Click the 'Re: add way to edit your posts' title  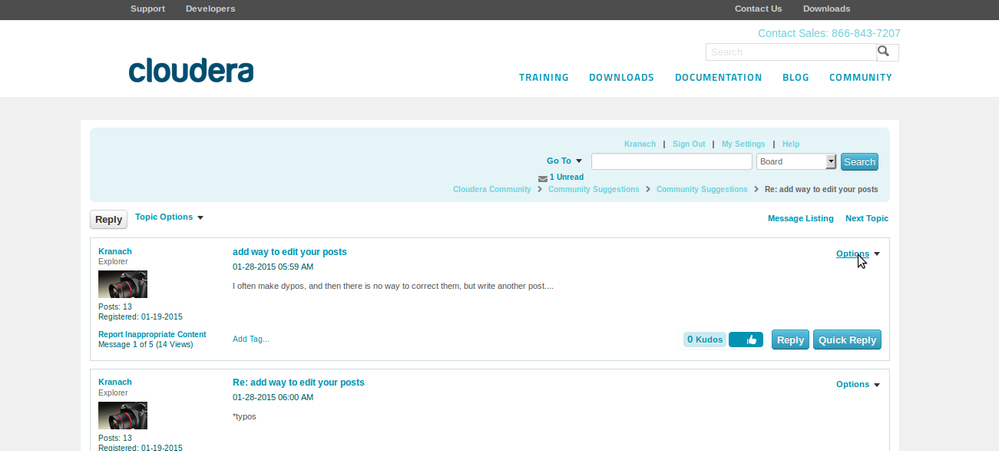click(x=299, y=382)
